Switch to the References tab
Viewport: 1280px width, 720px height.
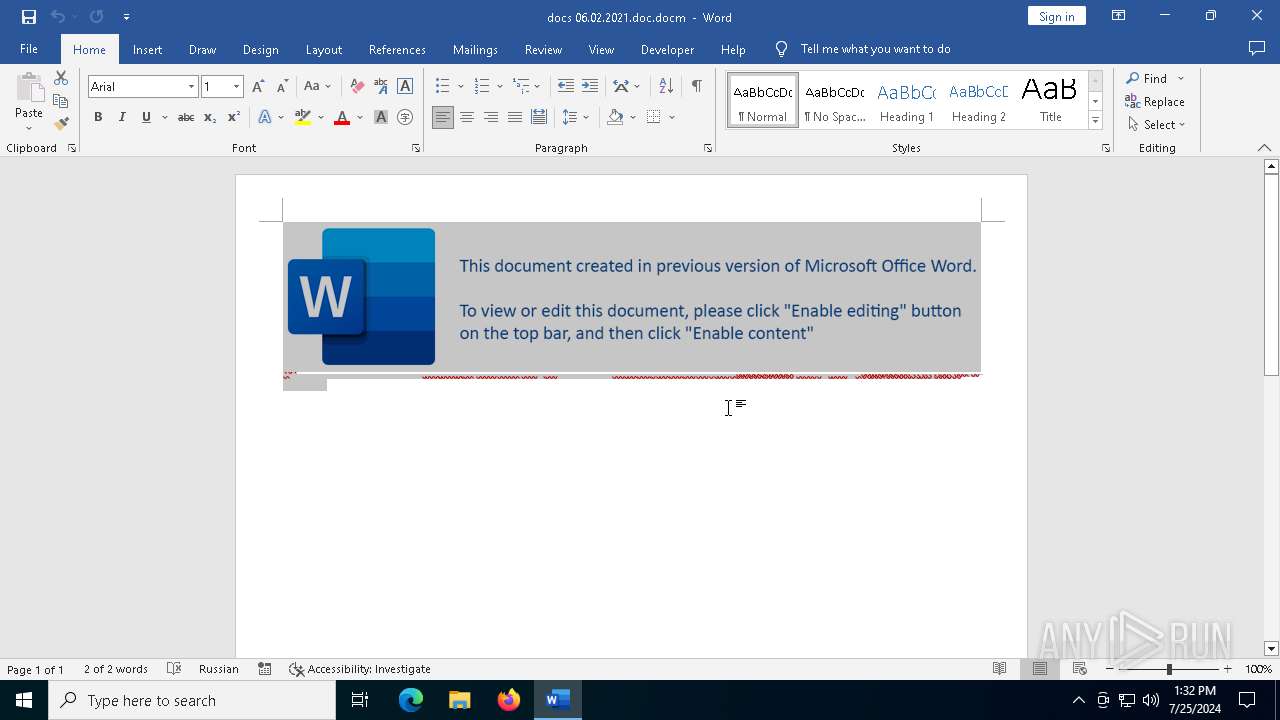point(397,49)
